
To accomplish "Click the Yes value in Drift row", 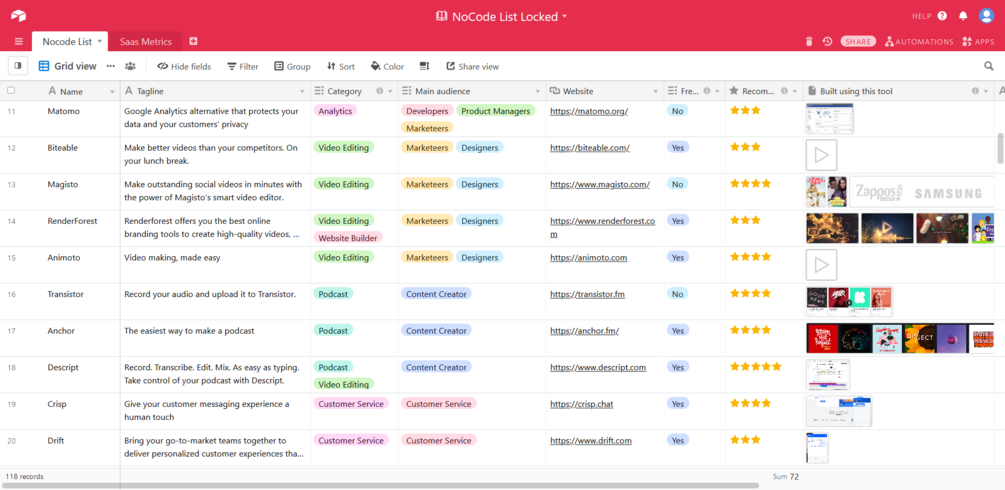I will 678,441.
